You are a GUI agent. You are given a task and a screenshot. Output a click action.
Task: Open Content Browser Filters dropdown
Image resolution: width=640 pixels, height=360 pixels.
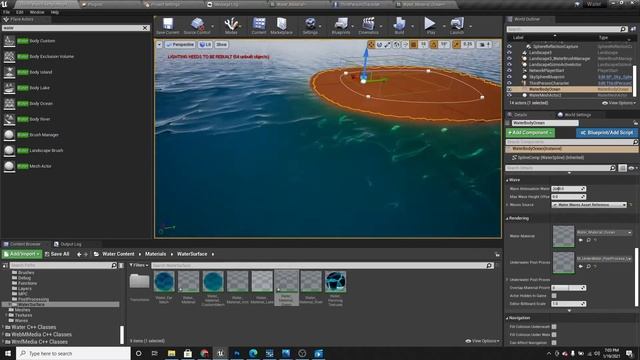[x=139, y=265]
